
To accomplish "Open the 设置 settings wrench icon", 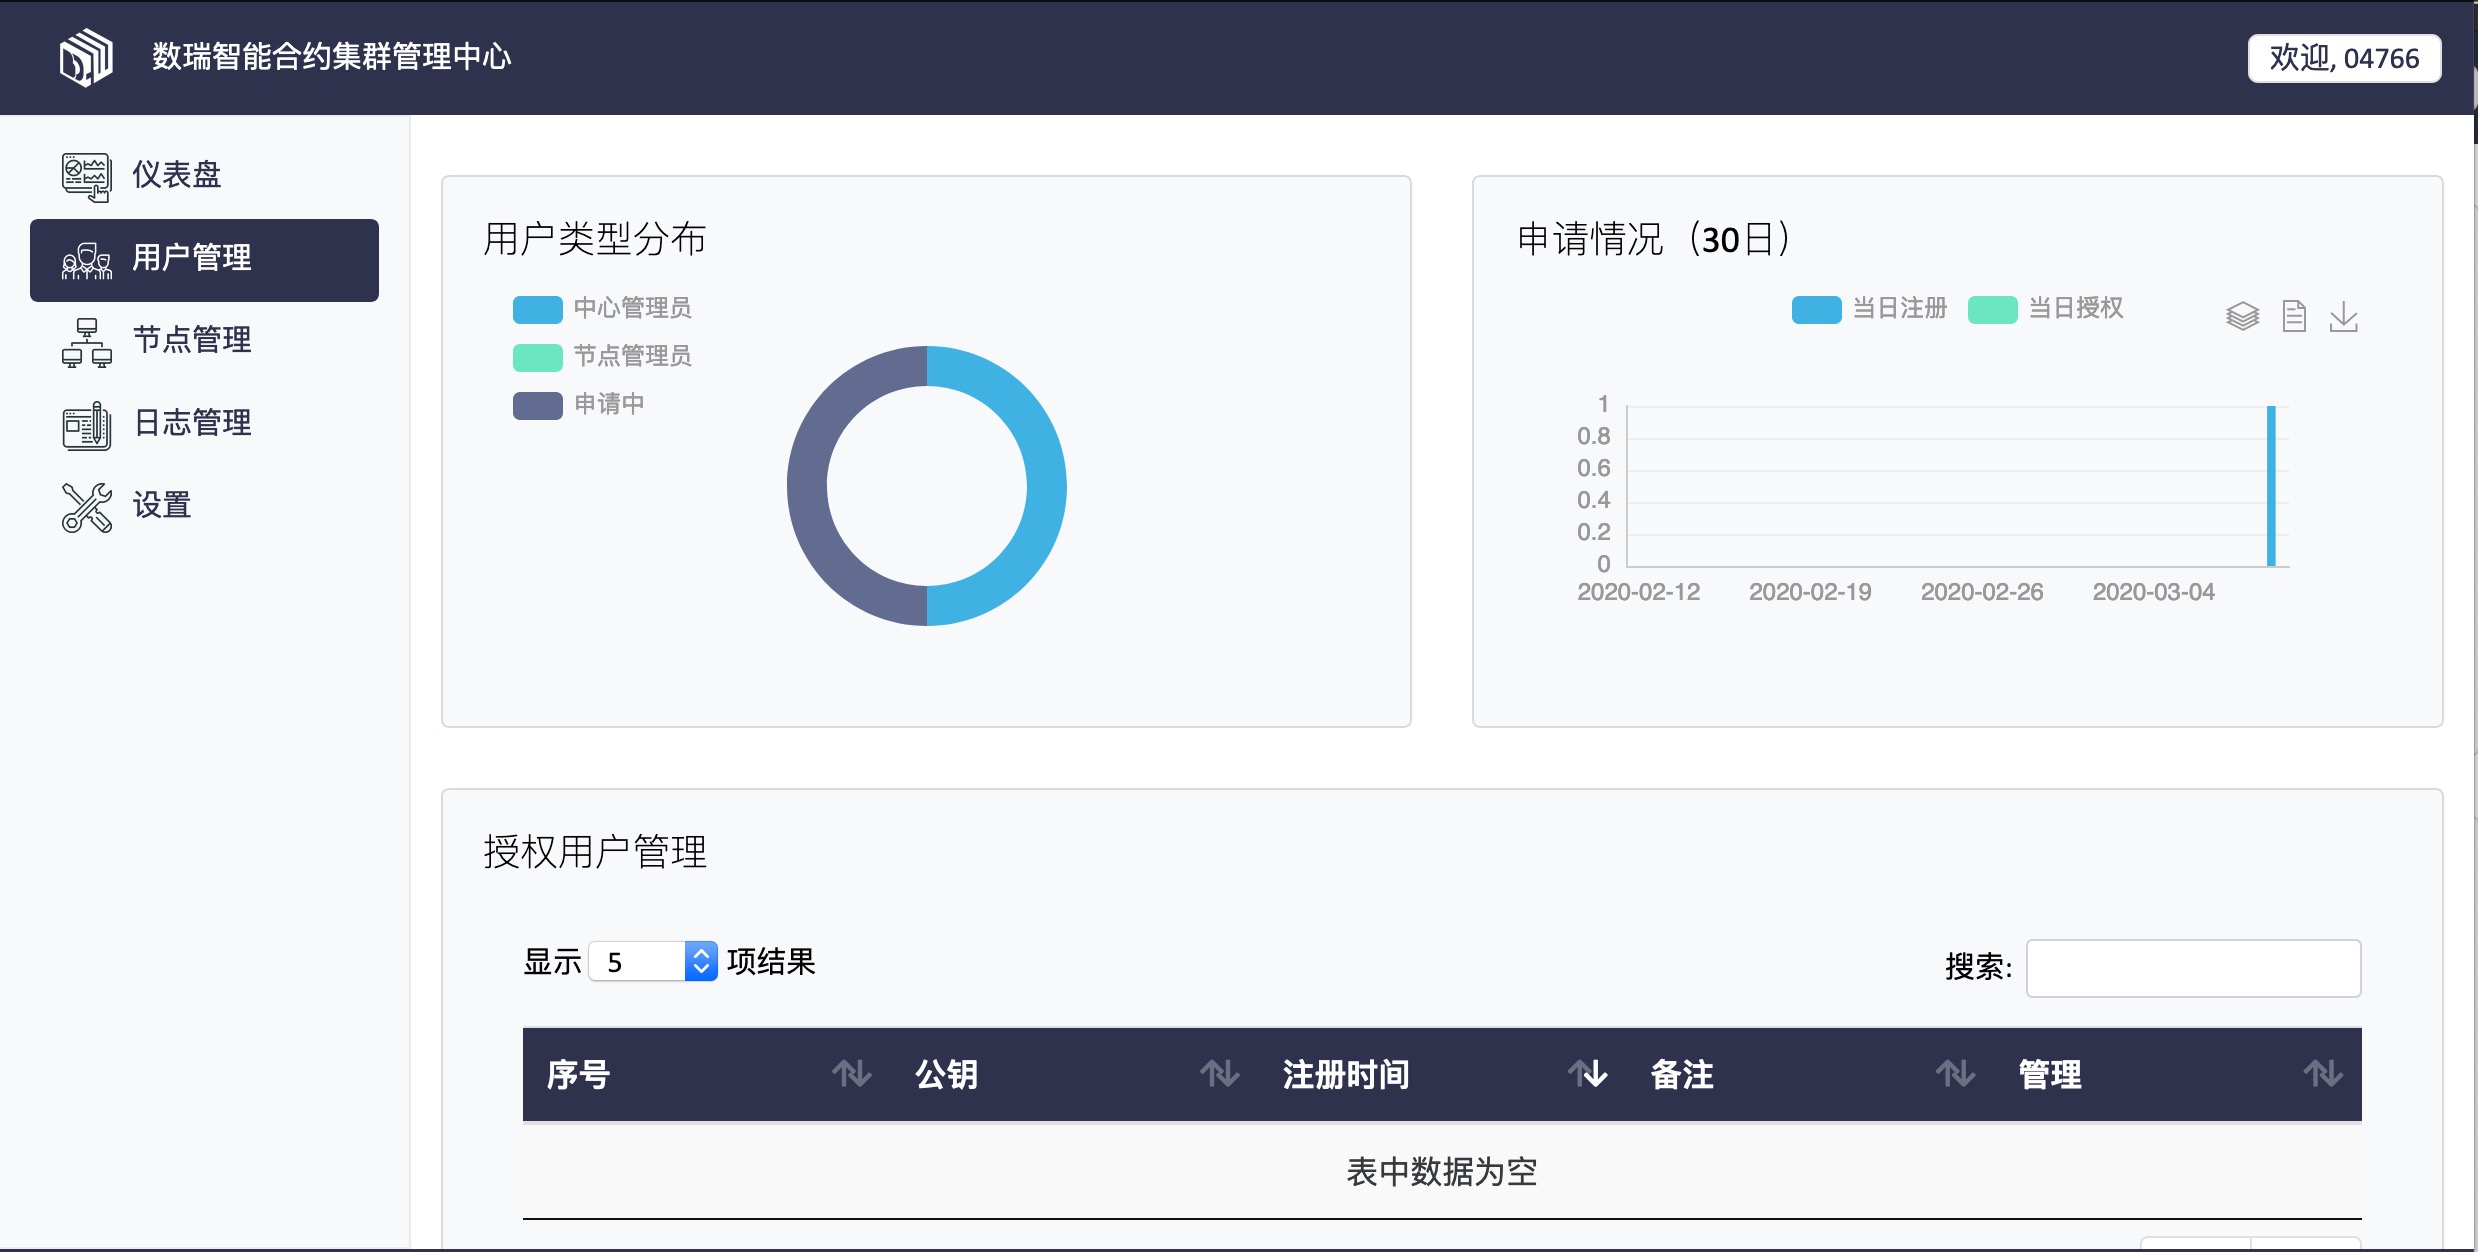I will 86,507.
